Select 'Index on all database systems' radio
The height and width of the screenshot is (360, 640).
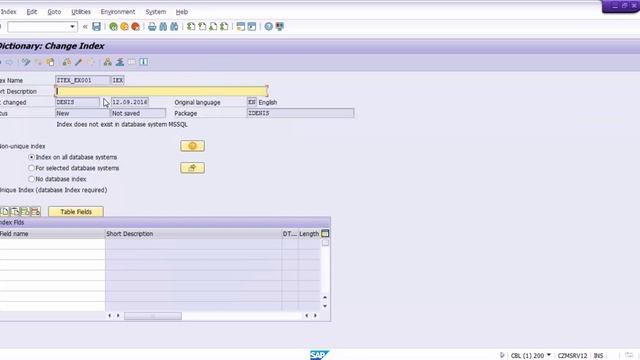coord(31,157)
